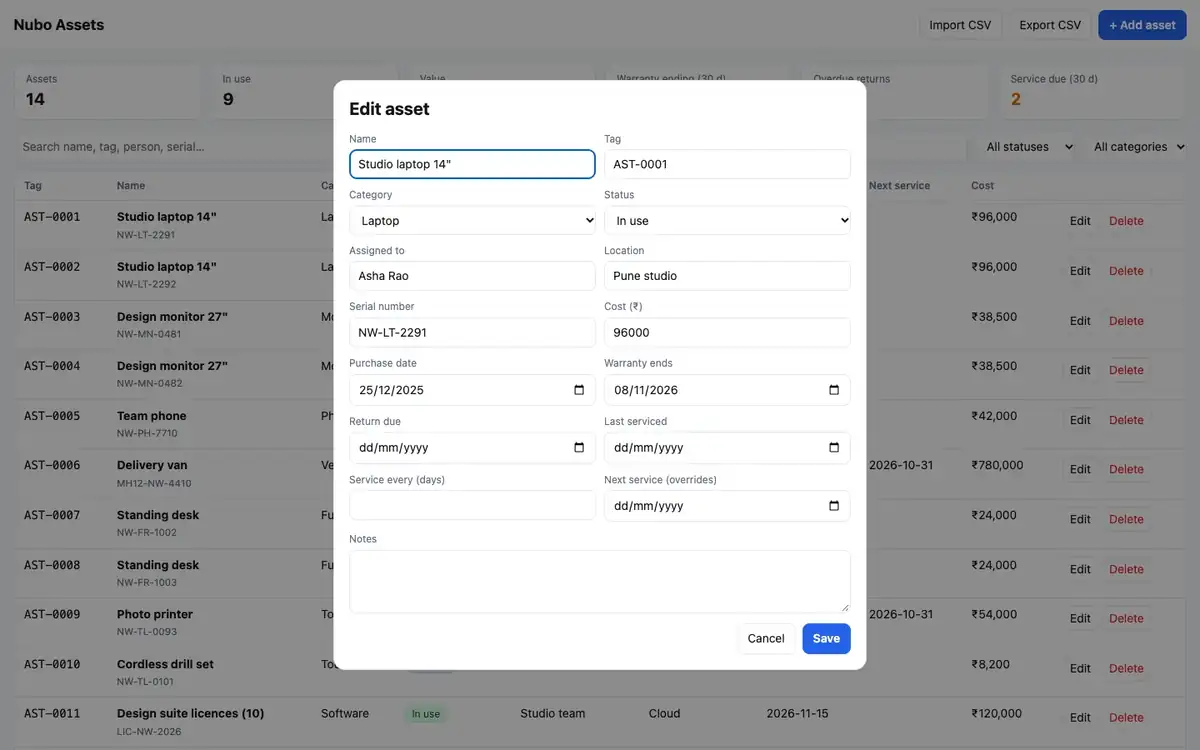Edit the Cordless drill set row
Image resolution: width=1200 pixels, height=750 pixels.
click(1080, 668)
